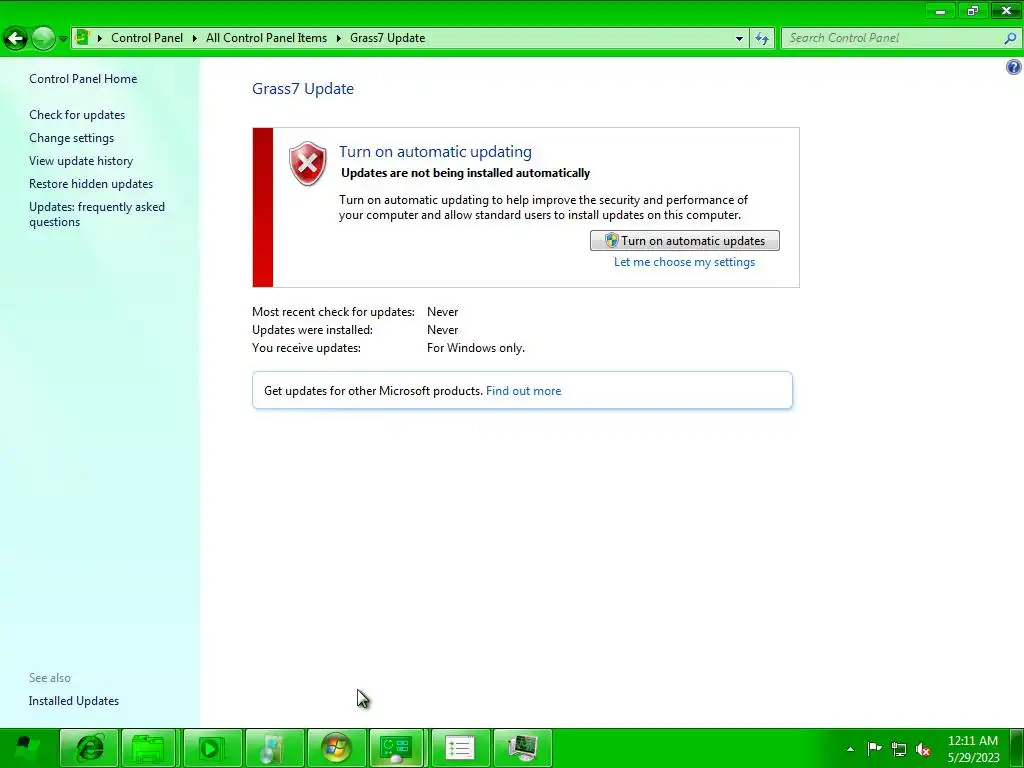Open Help with the question mark icon
This screenshot has width=1024, height=768.
[1014, 67]
